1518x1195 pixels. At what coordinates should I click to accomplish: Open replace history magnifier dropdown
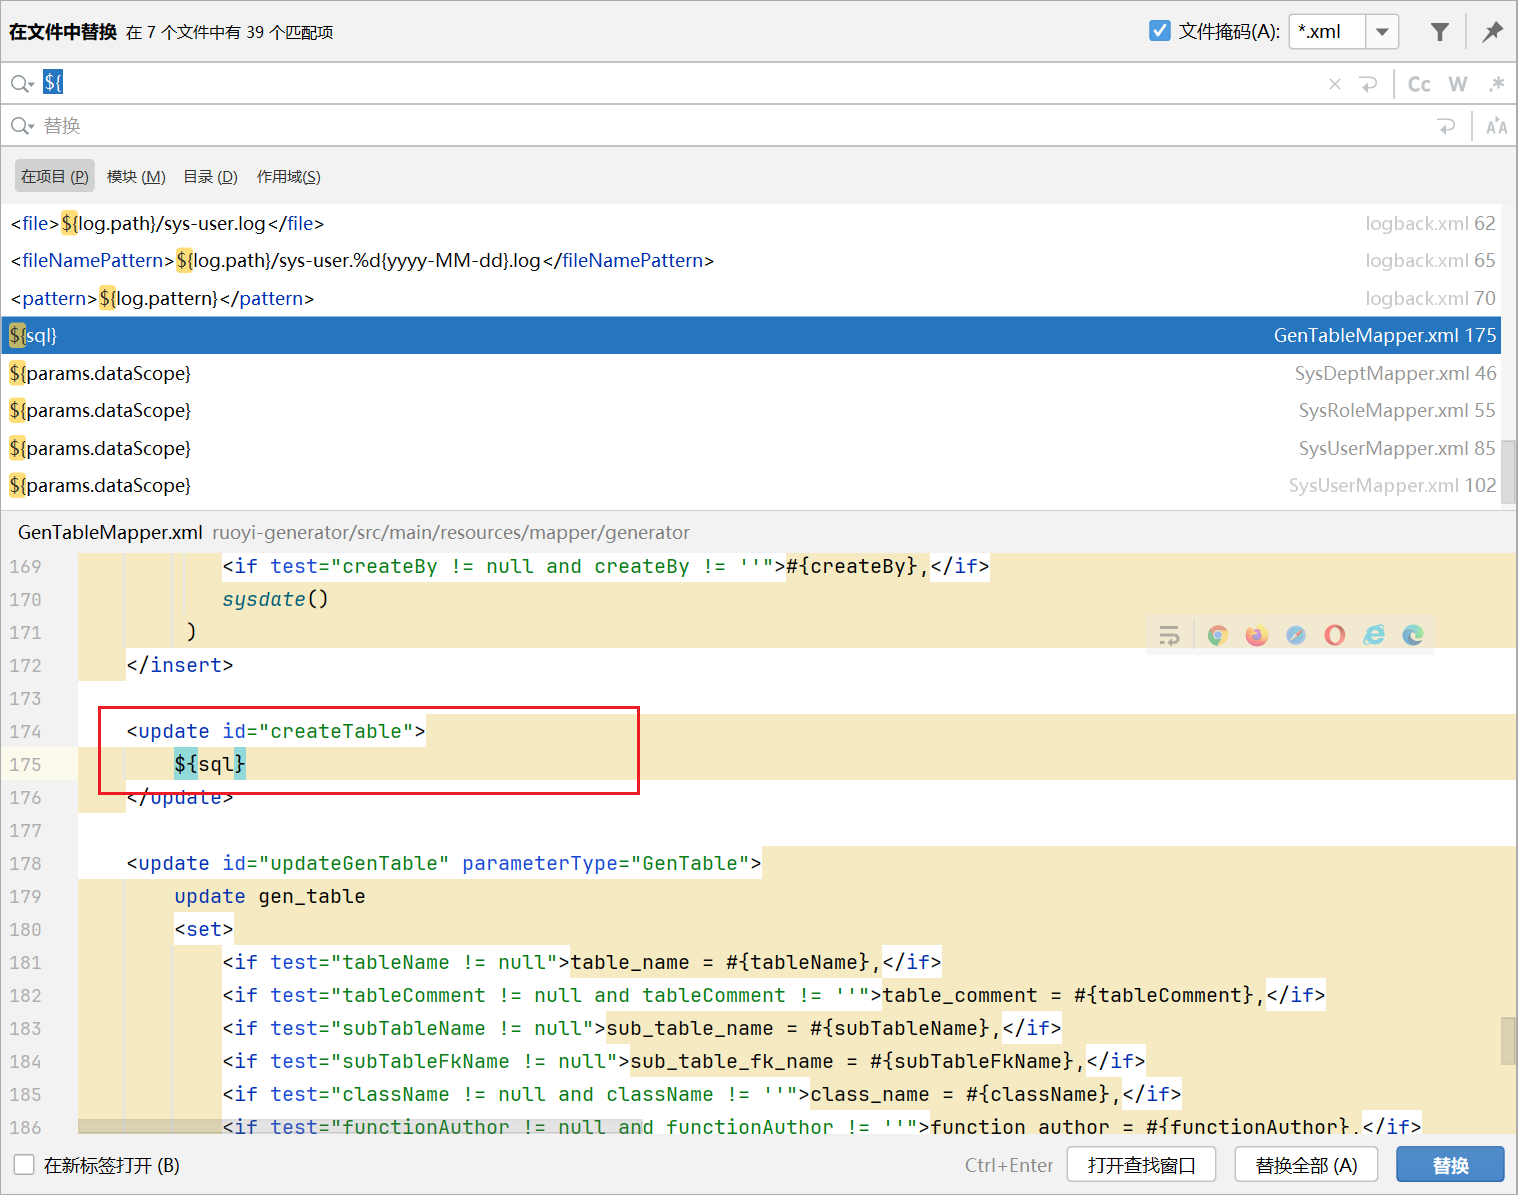click(x=22, y=126)
